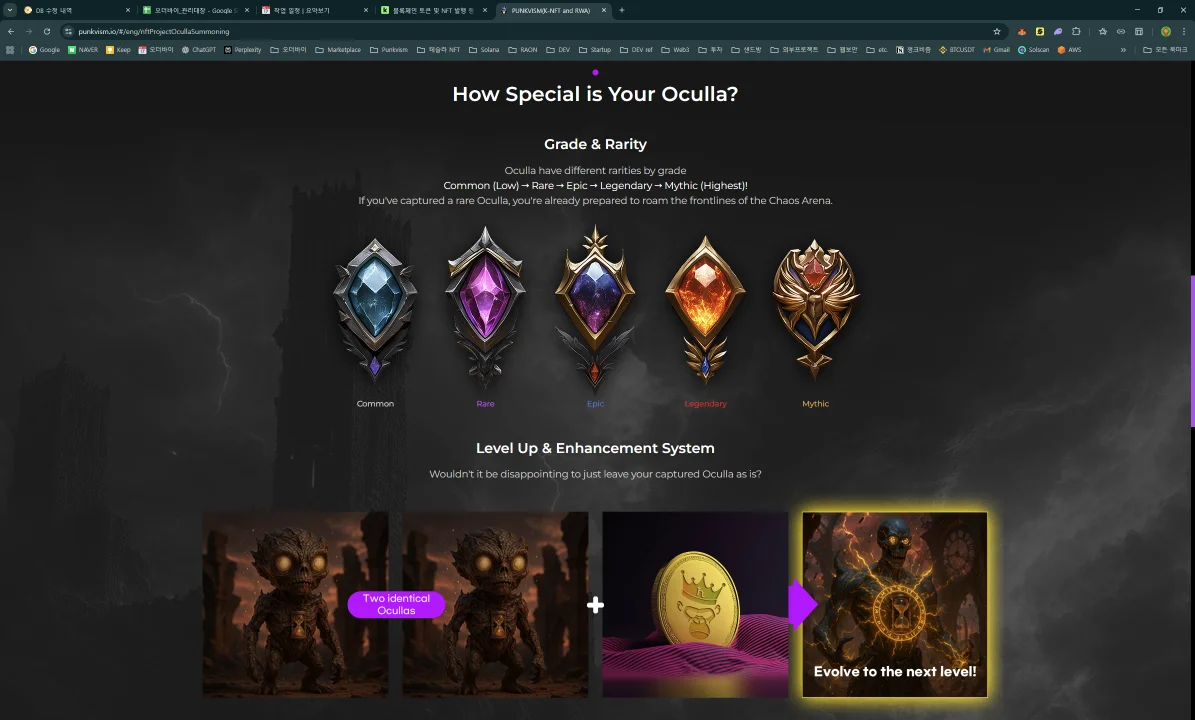
Task: Click the Evolve to the next level image
Action: click(895, 604)
